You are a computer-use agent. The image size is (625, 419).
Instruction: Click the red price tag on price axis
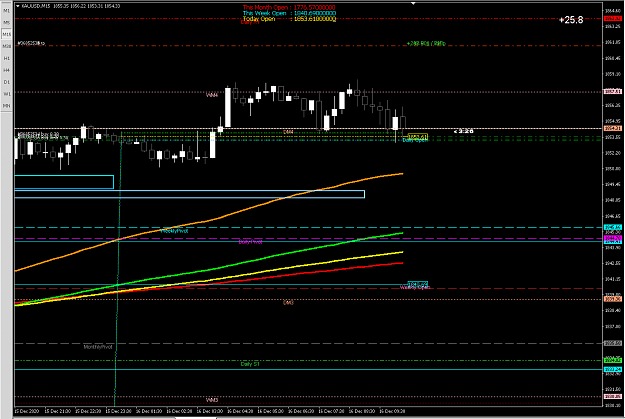(613, 19)
